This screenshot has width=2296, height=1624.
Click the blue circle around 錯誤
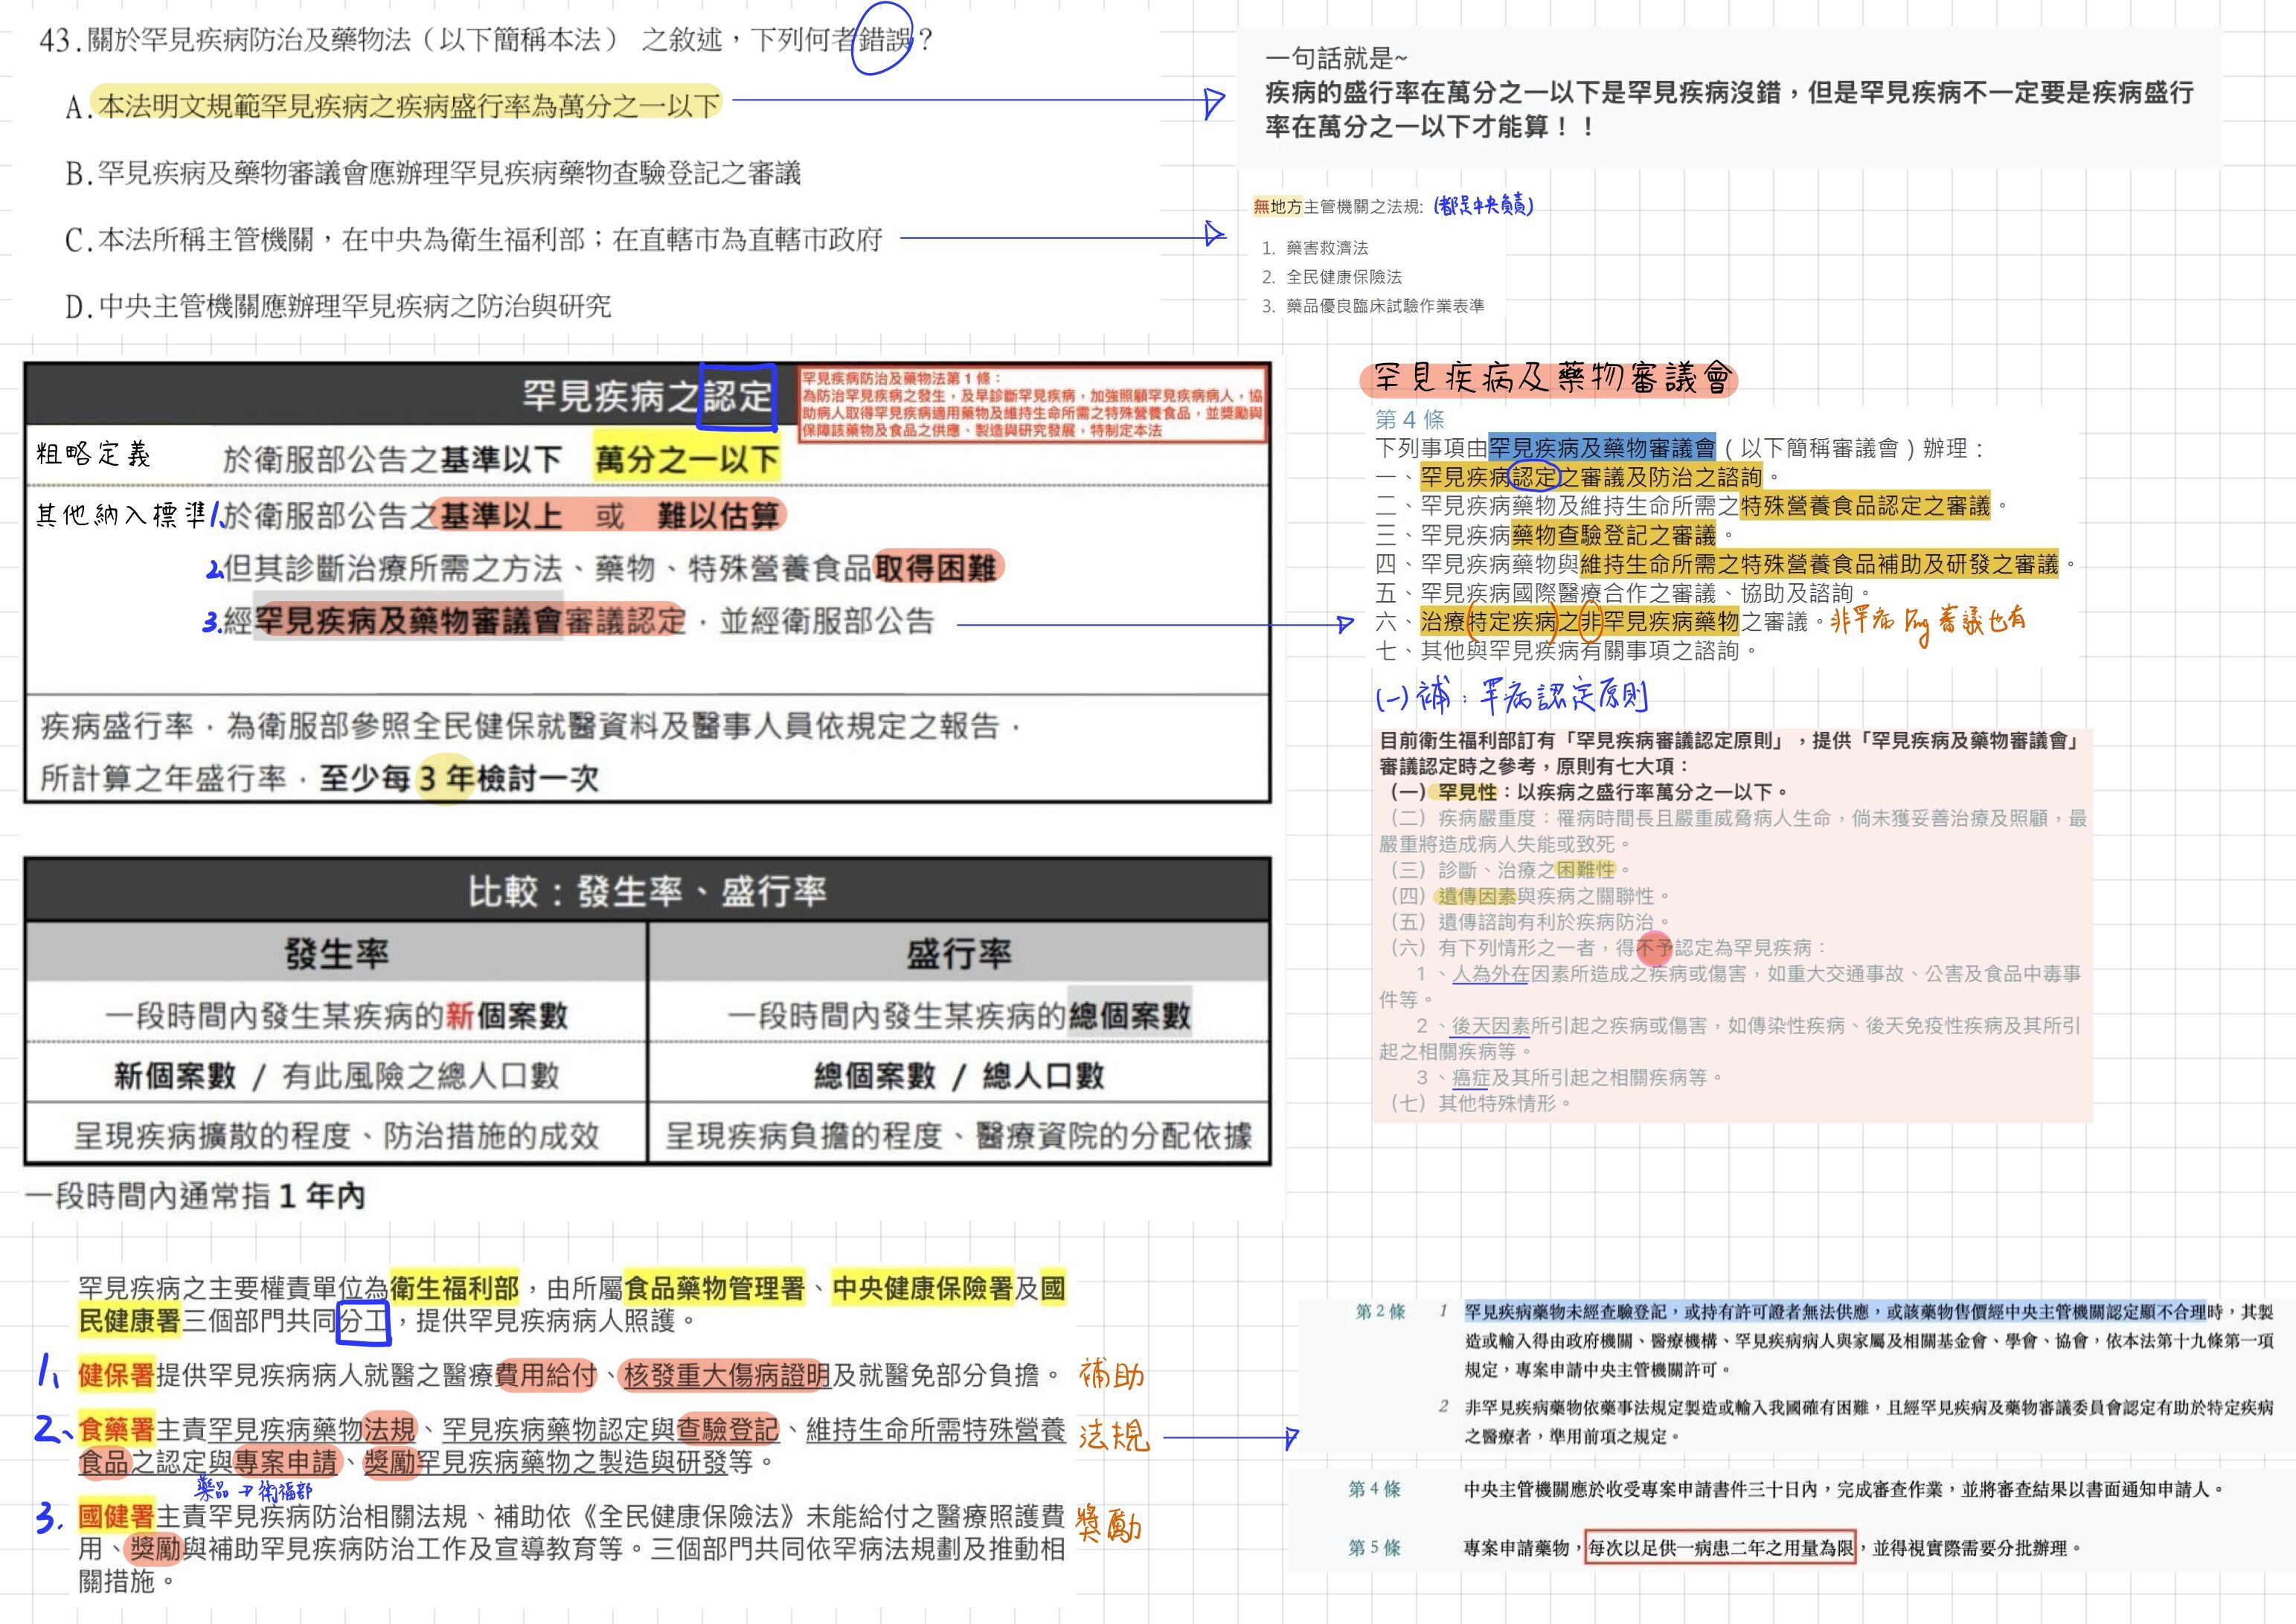[x=882, y=42]
